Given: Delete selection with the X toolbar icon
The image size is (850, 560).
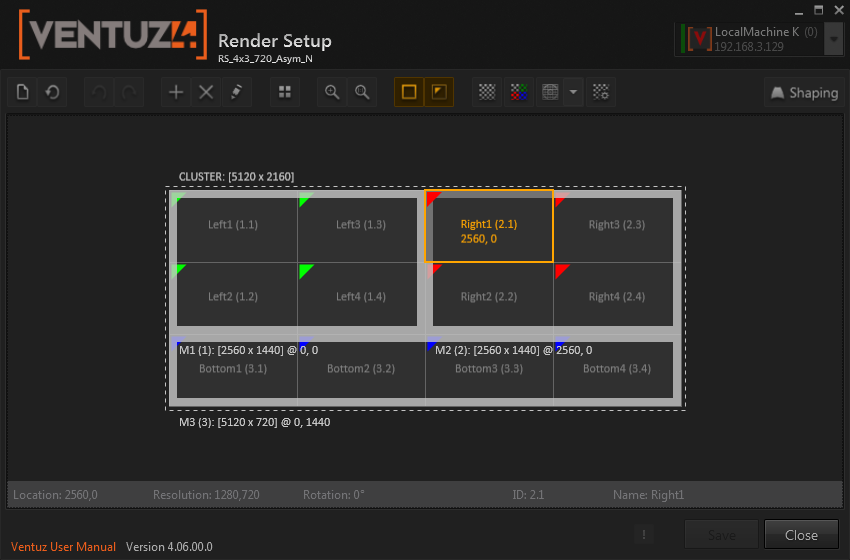Looking at the screenshot, I should pyautogui.click(x=206, y=92).
